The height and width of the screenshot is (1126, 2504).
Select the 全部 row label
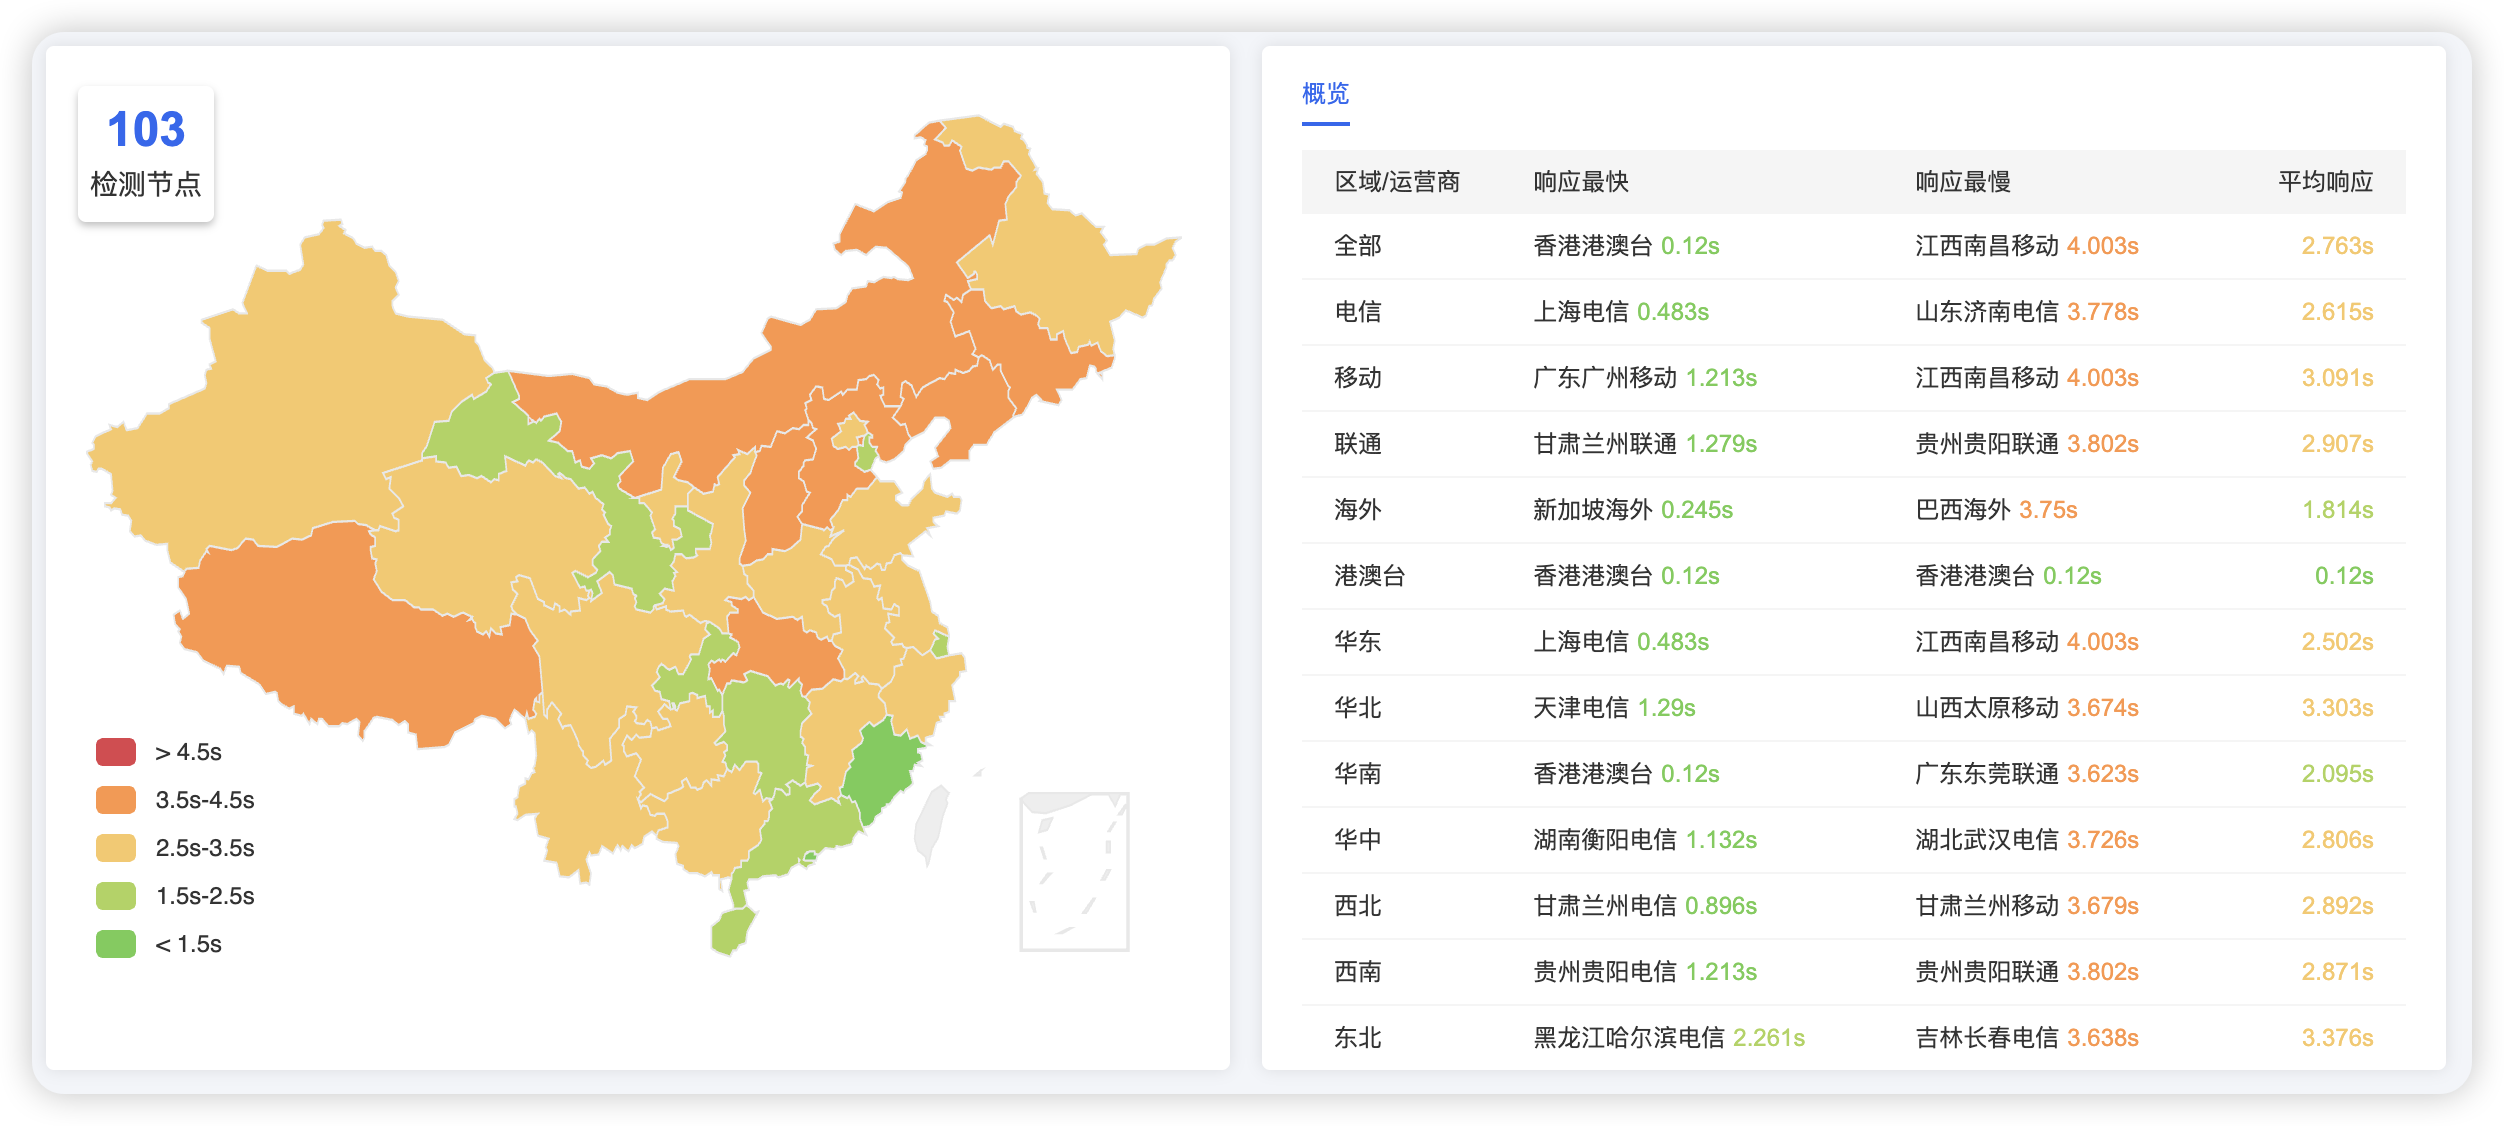(1358, 246)
